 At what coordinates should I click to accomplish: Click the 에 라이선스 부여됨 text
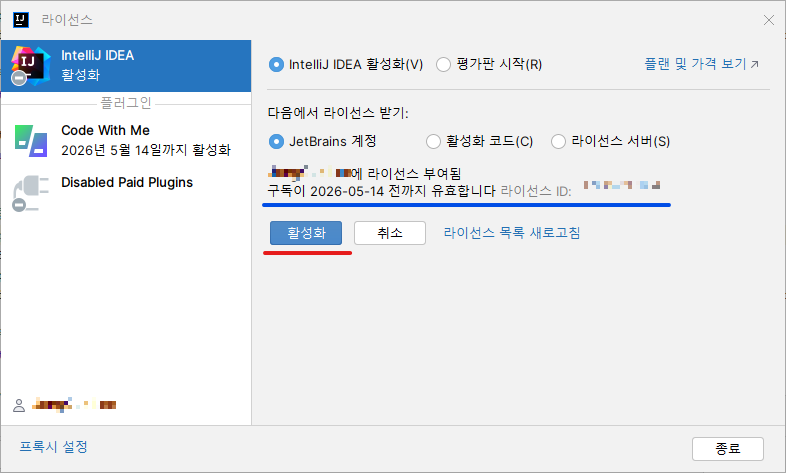click(406, 173)
